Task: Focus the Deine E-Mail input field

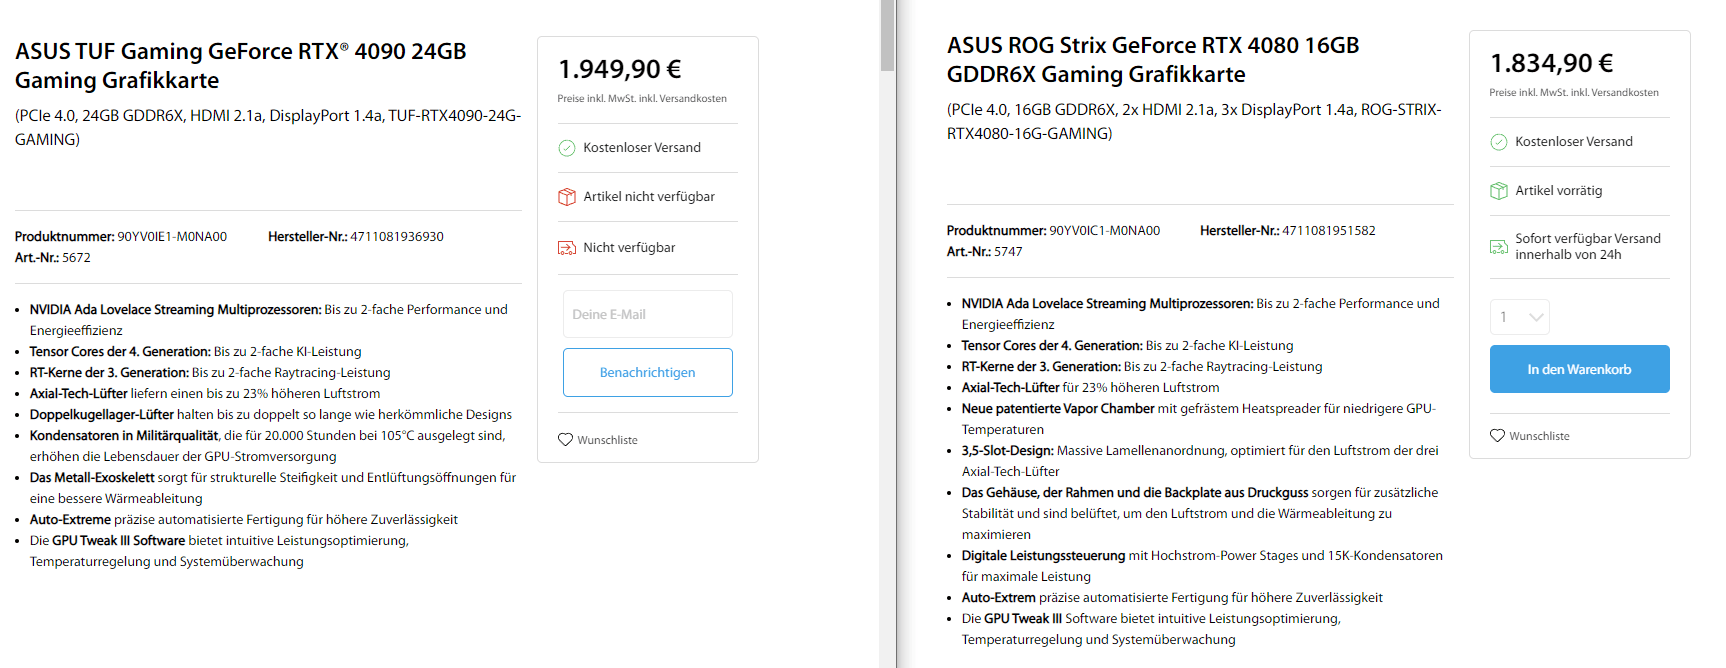Action: 647,314
